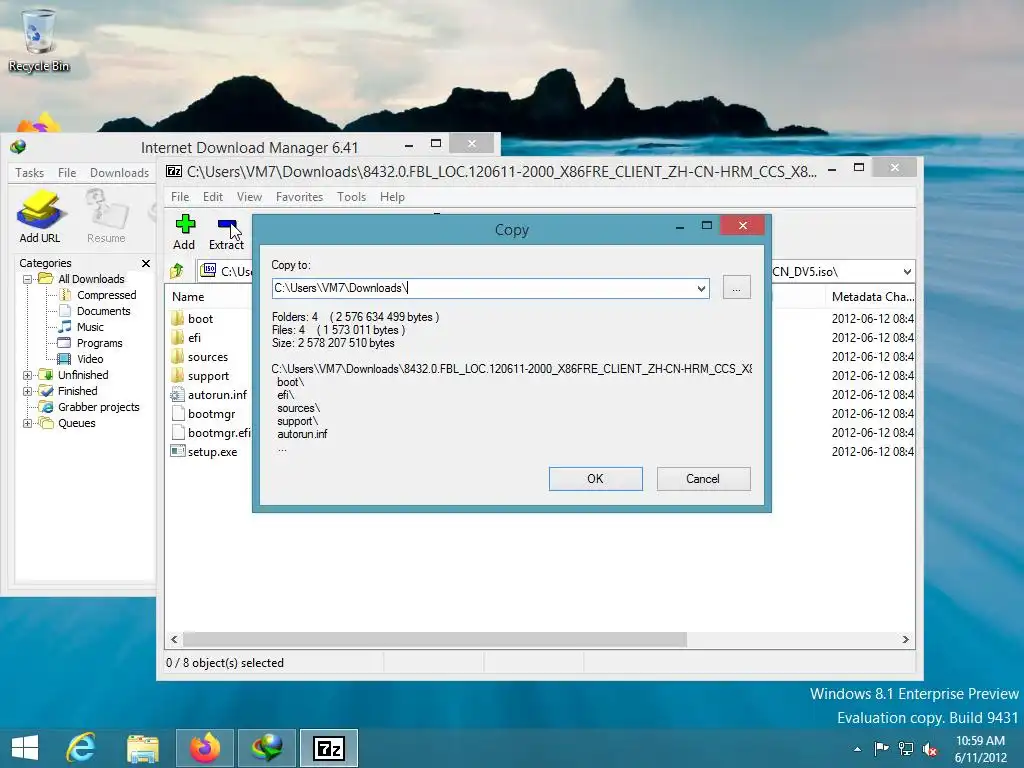Select the boot folder icon in file list
The image size is (1024, 768).
(177, 319)
